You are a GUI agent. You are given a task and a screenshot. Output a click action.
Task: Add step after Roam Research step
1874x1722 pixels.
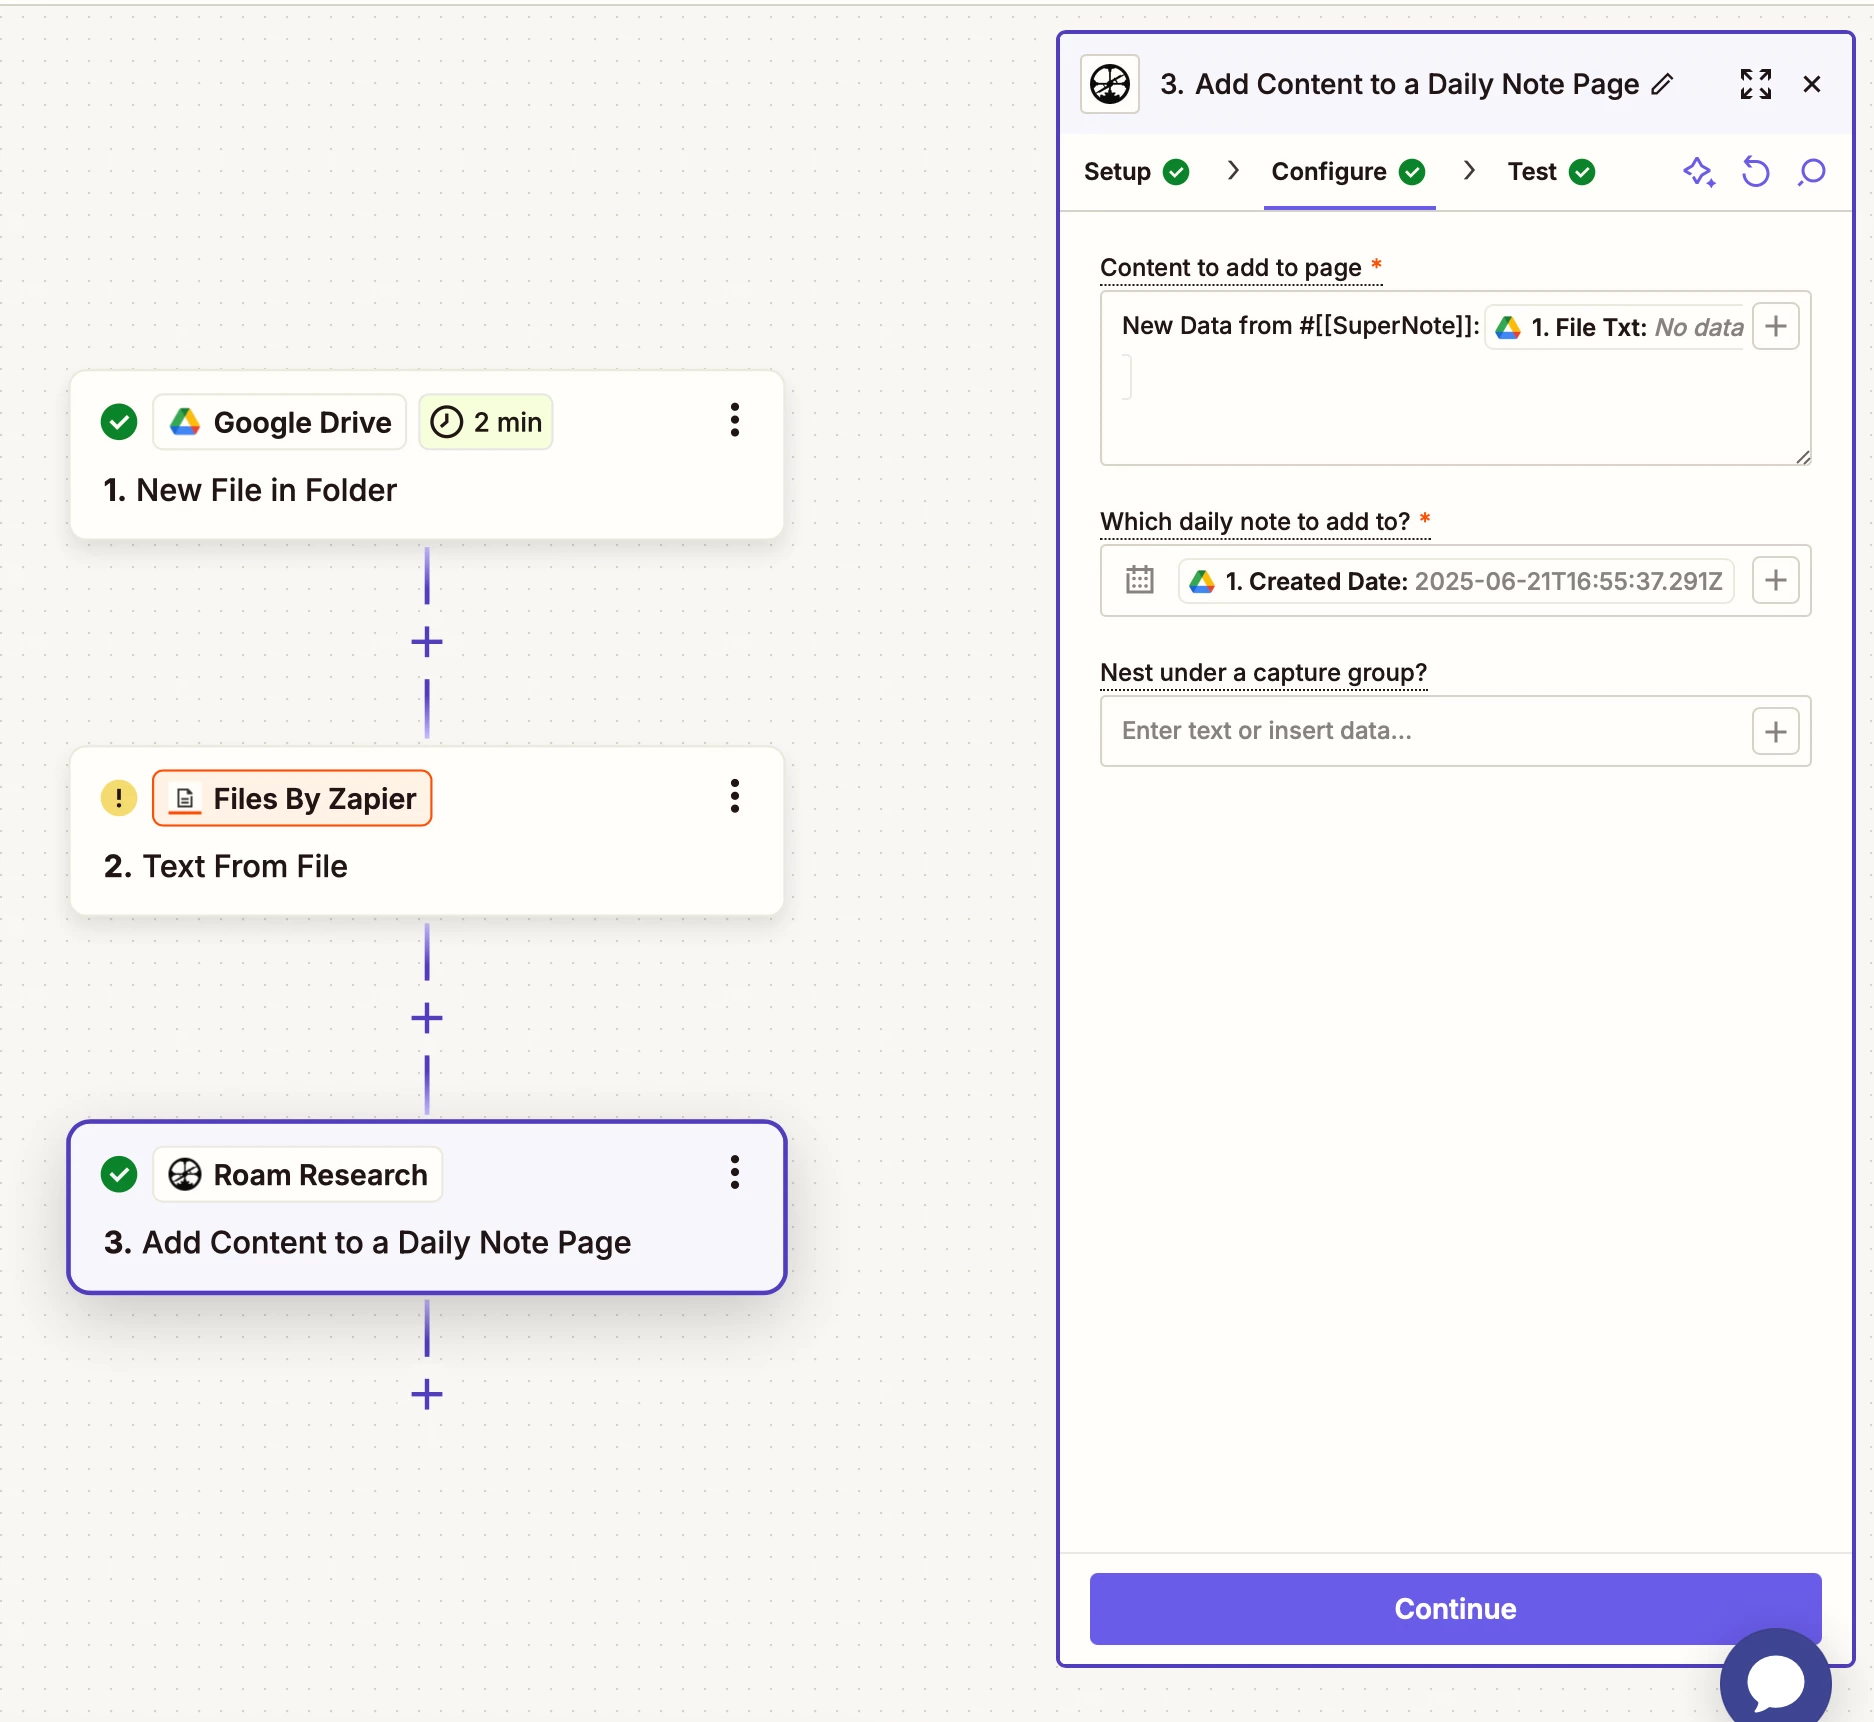(427, 1394)
